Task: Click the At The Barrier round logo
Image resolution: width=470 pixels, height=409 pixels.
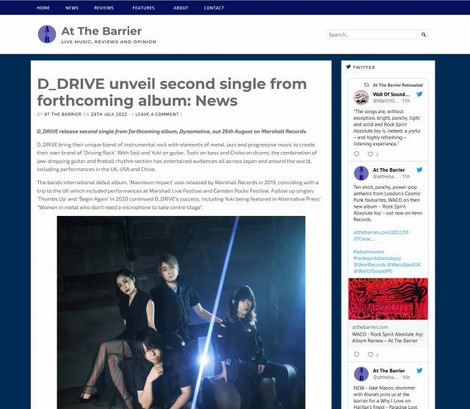Action: pos(47,34)
